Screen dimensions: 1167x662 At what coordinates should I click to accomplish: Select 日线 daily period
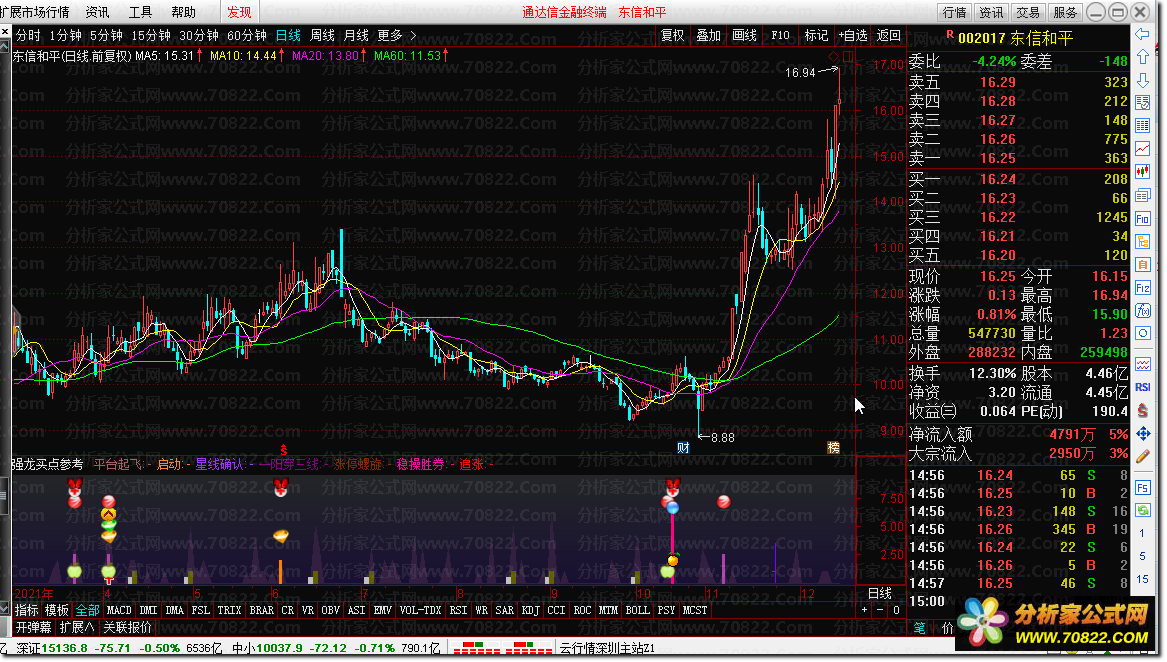click(288, 35)
